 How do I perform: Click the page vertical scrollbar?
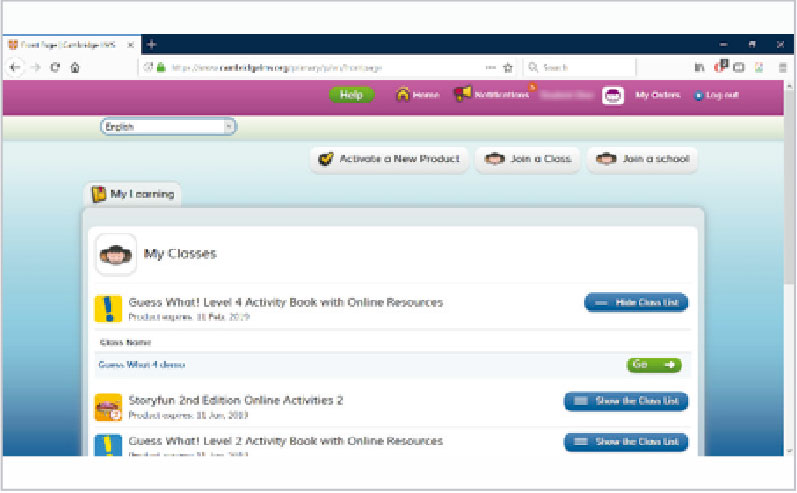point(789,188)
